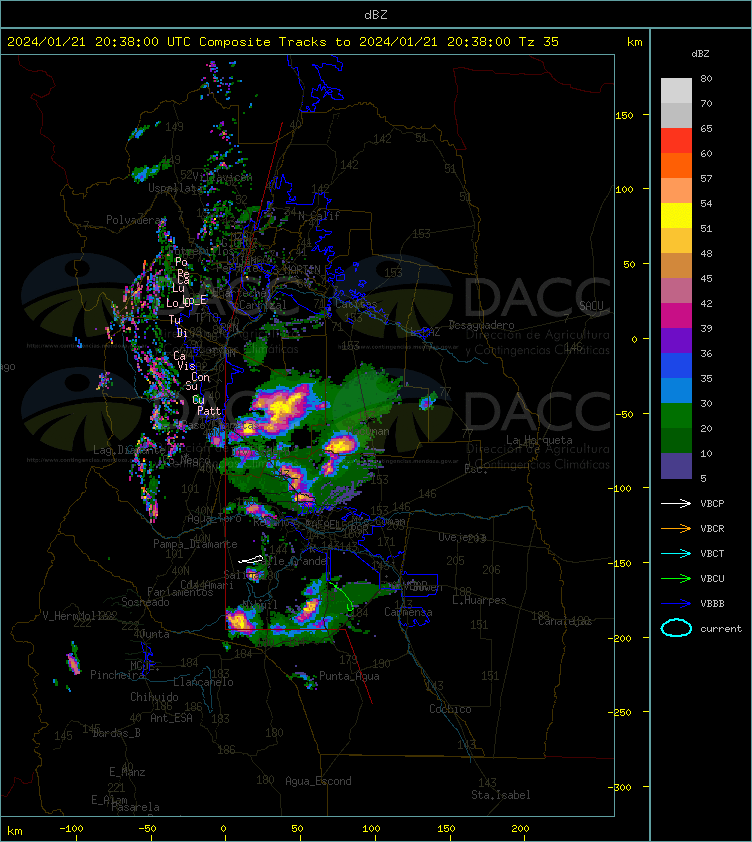Pick the light blue 30–35 dBZ swatch
Viewport: 752px width, 842px height.
[x=676, y=390]
